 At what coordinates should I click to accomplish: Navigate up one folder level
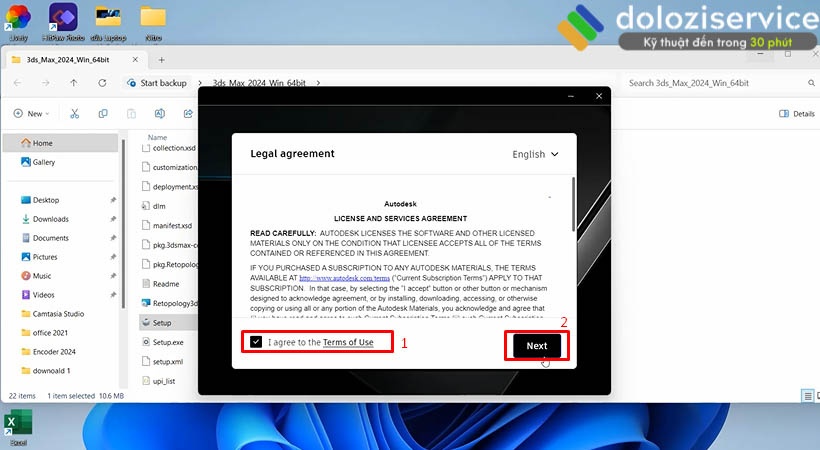coord(74,83)
